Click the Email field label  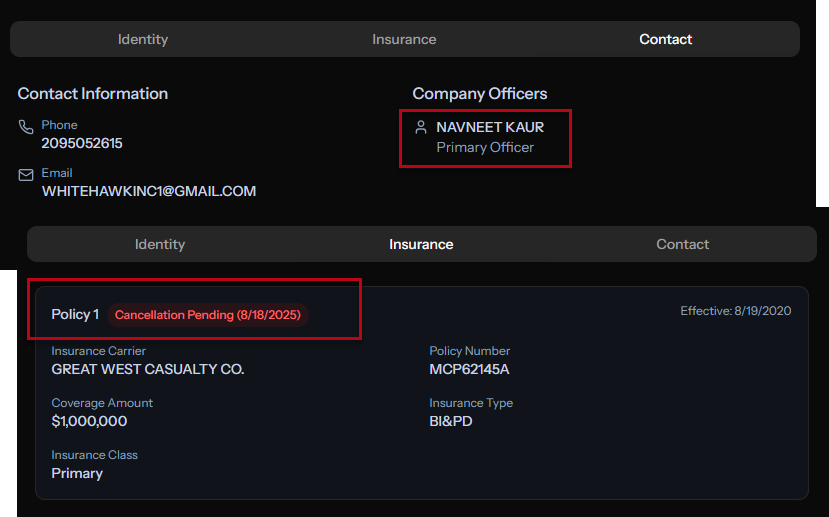pyautogui.click(x=57, y=173)
